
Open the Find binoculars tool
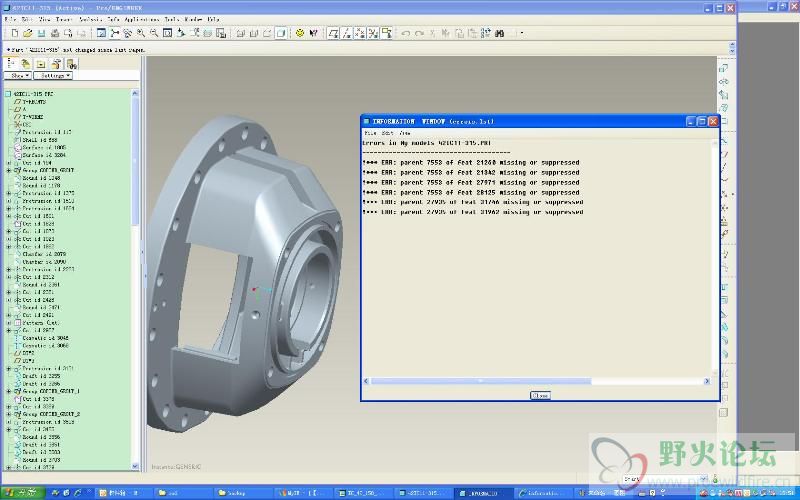pyautogui.click(x=499, y=33)
